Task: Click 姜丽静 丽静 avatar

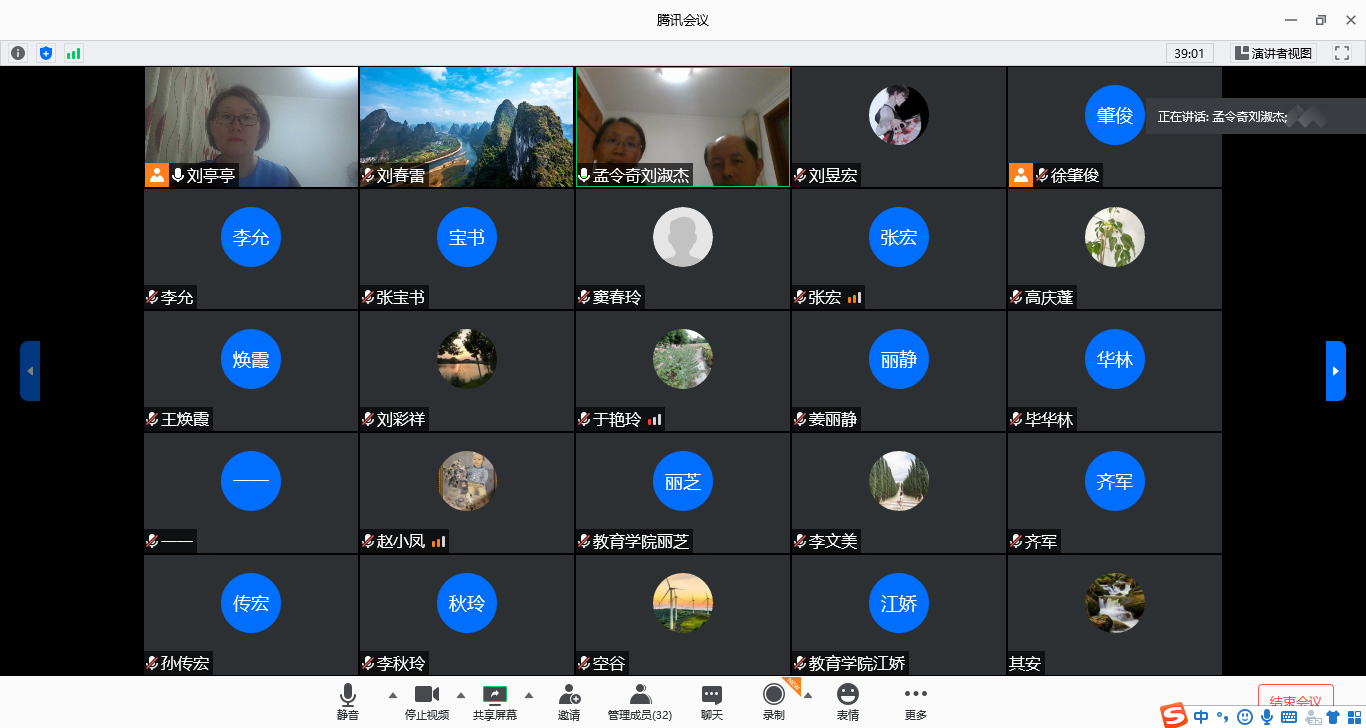Action: click(x=899, y=359)
